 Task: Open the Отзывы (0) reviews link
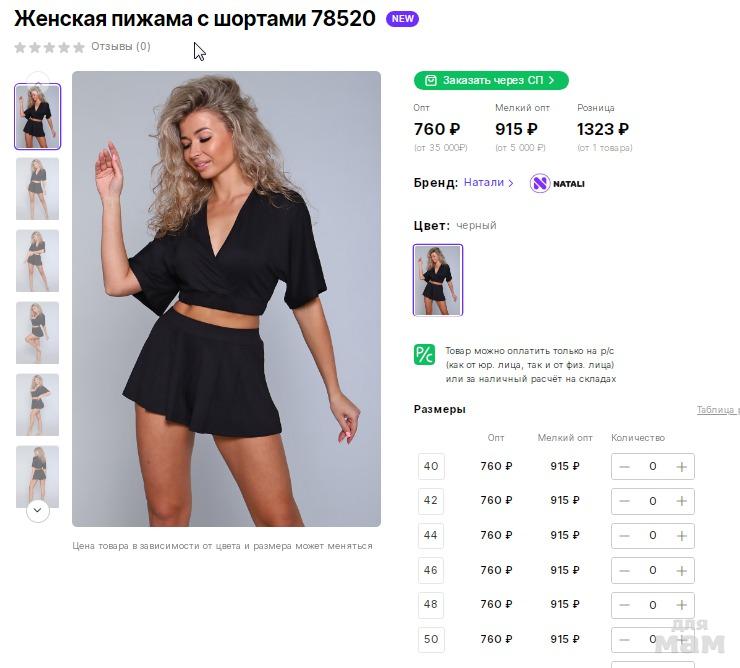click(120, 46)
